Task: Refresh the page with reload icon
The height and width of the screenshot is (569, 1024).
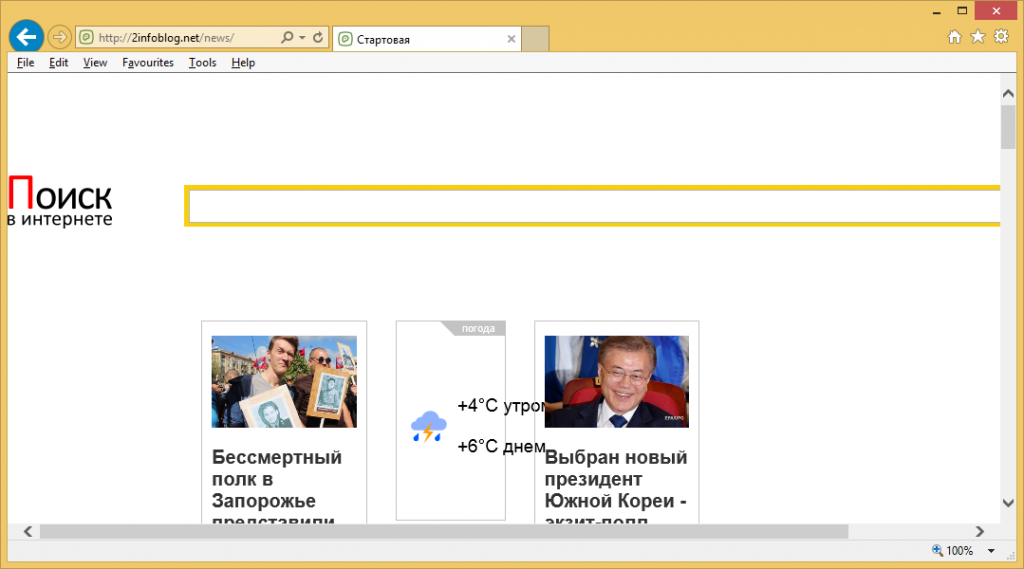Action: coord(318,38)
